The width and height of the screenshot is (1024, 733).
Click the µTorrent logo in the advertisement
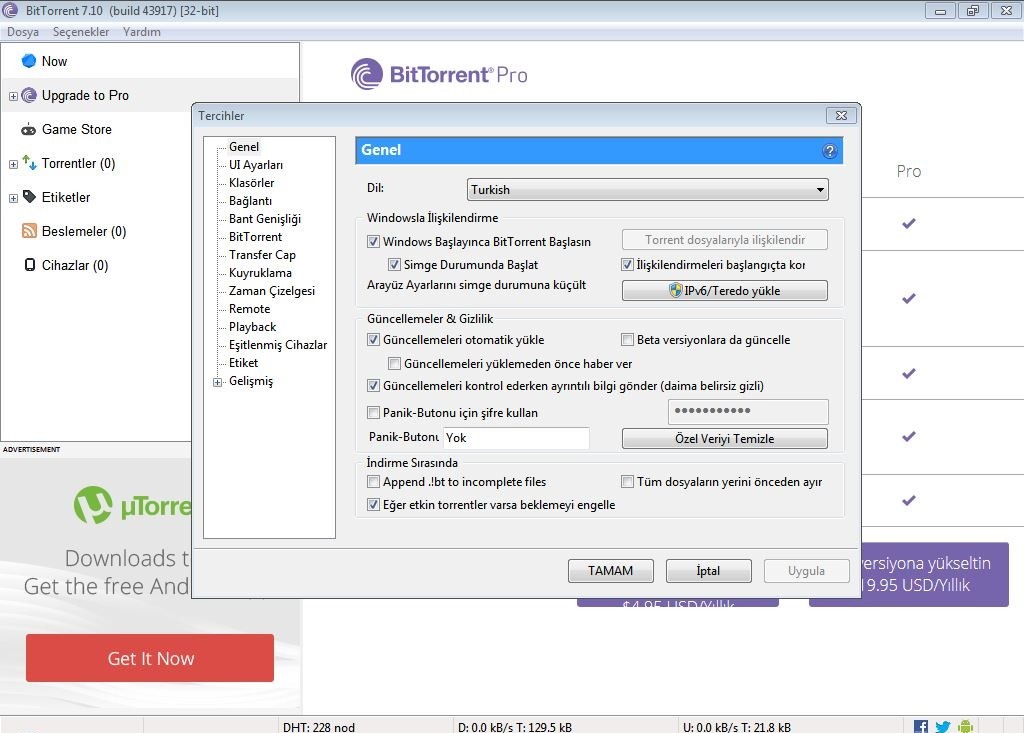[x=133, y=505]
